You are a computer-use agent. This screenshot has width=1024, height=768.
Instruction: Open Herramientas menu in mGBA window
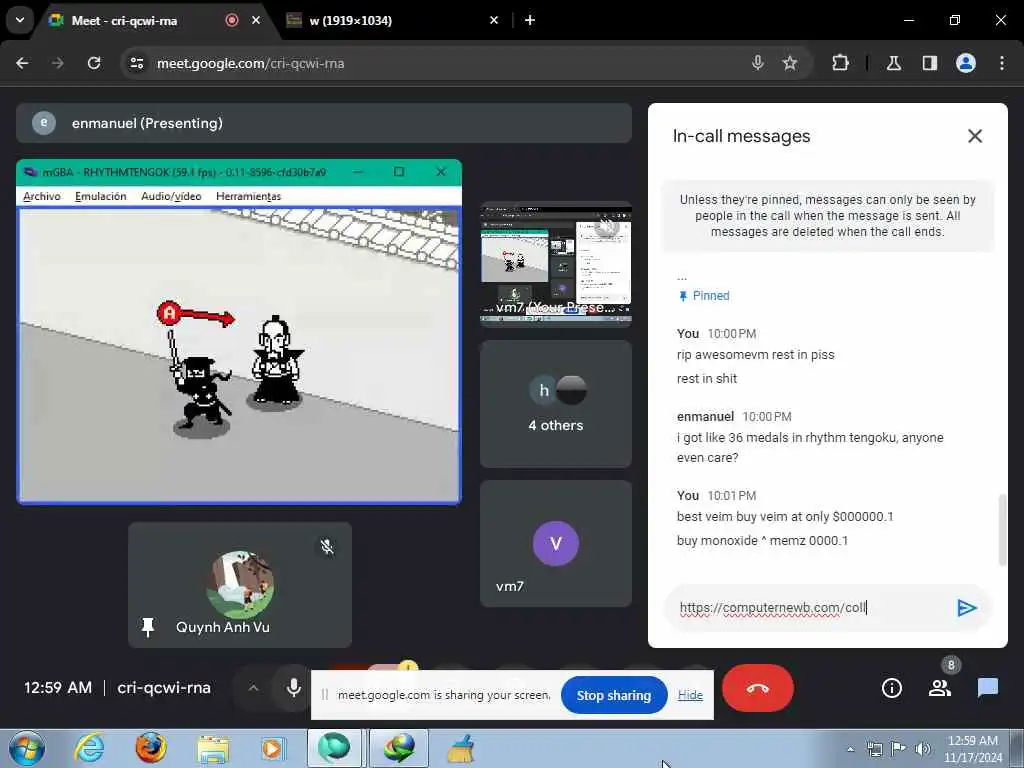[248, 196]
